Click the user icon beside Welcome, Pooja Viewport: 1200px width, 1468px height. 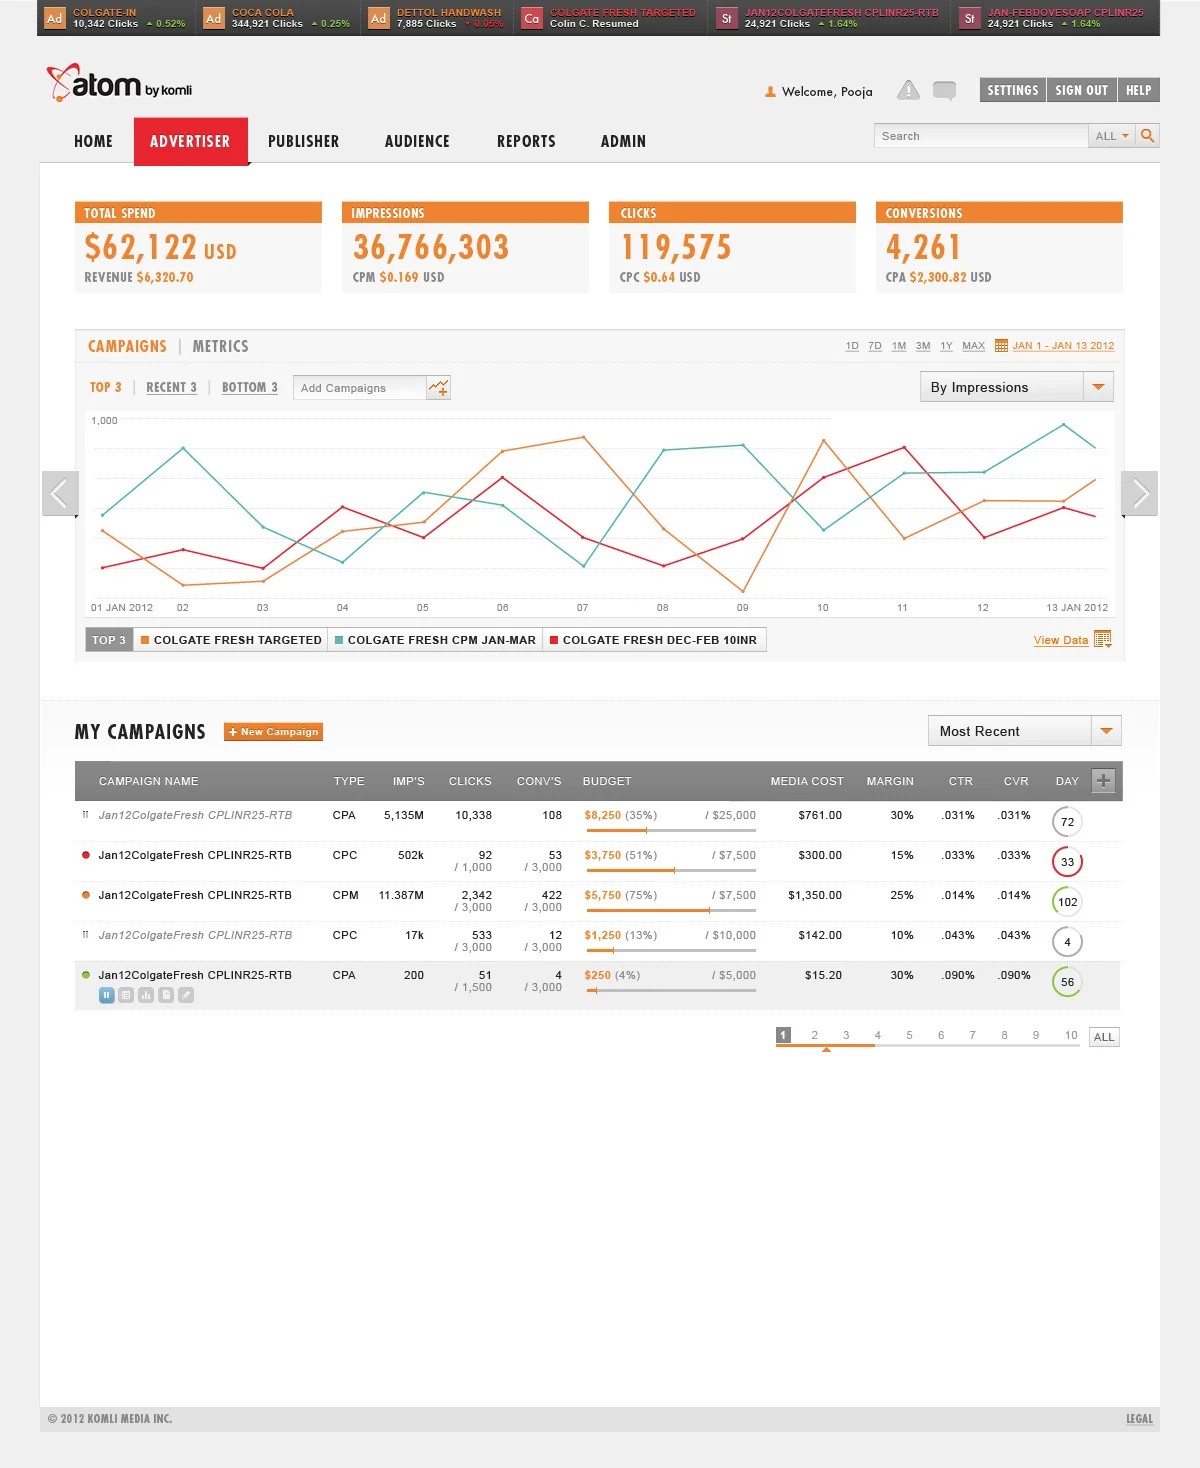click(770, 92)
